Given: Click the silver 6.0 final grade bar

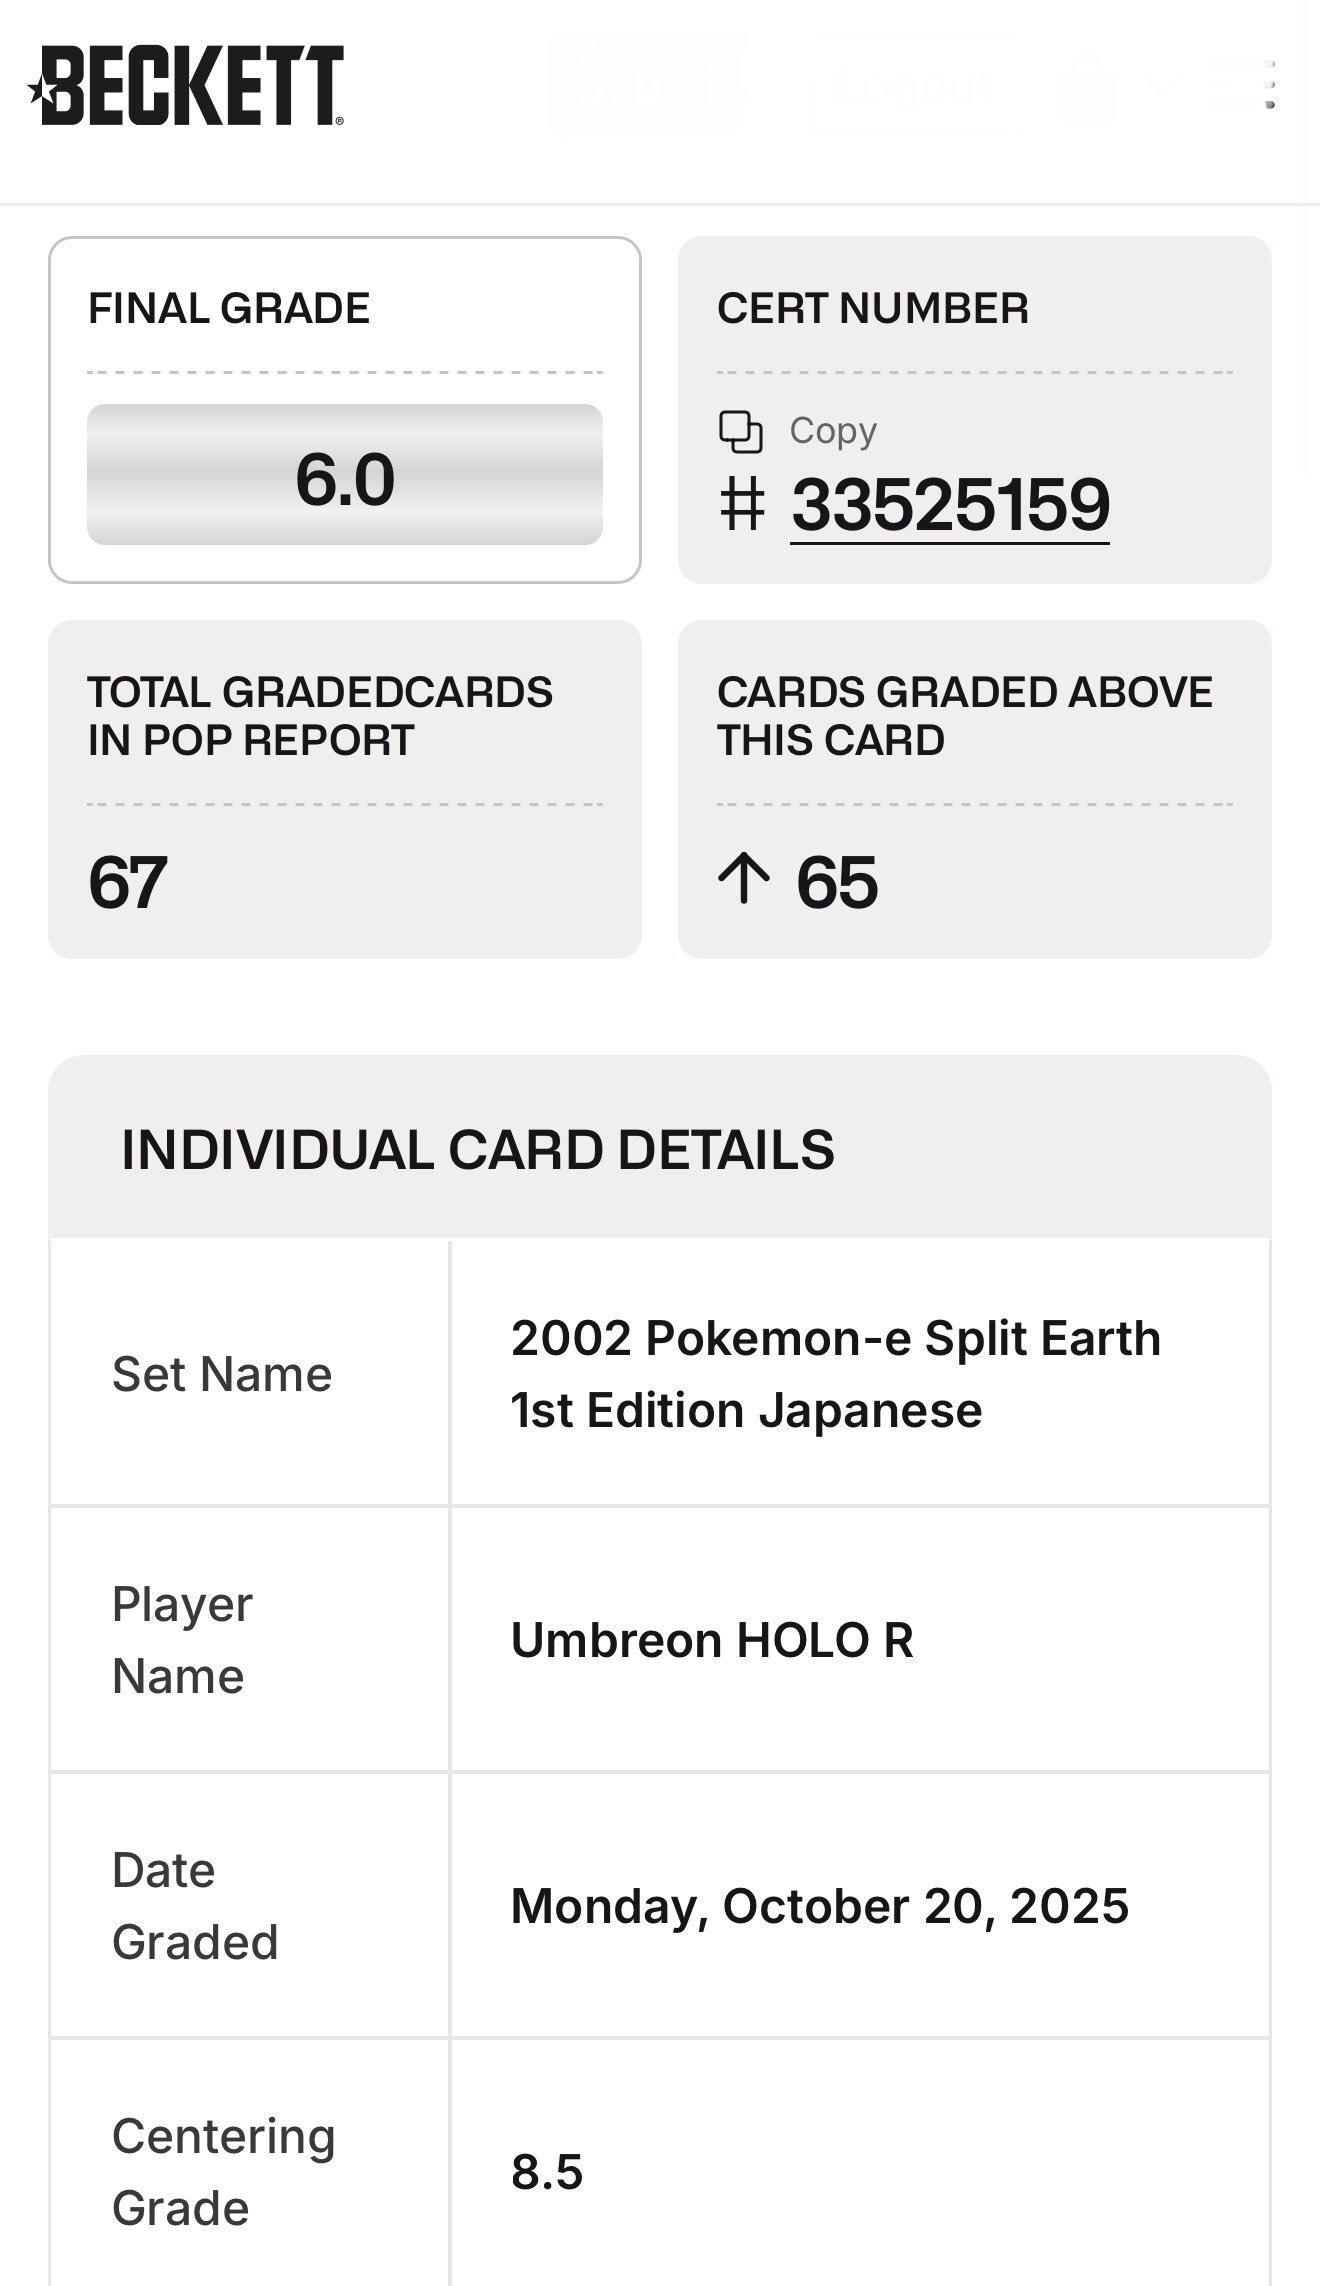Looking at the screenshot, I should click(345, 475).
